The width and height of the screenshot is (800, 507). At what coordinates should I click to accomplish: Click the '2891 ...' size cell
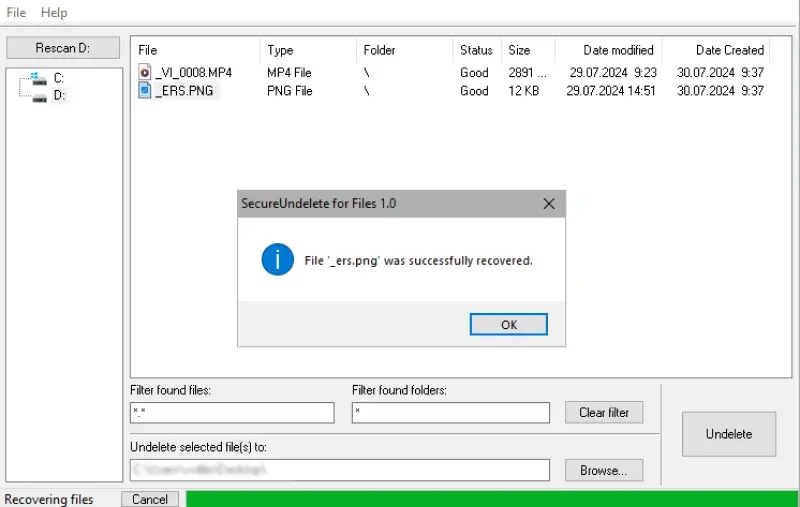(x=527, y=72)
